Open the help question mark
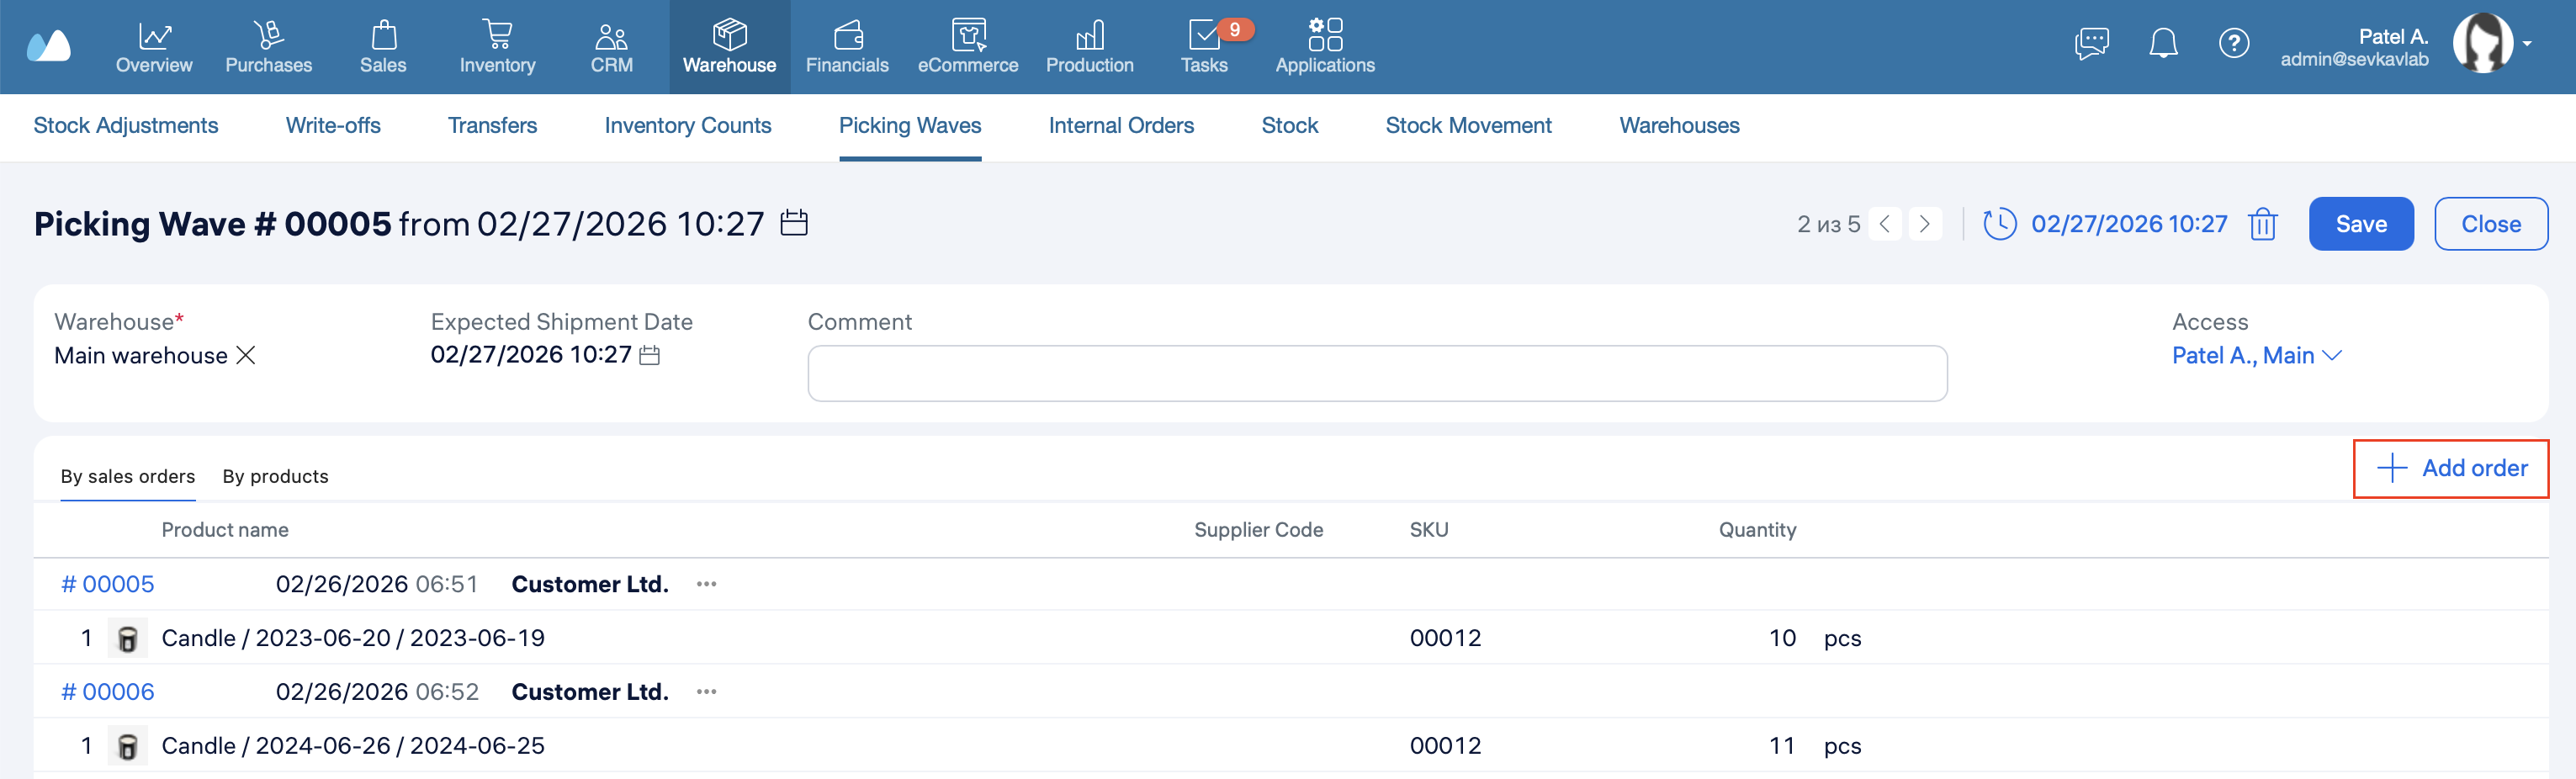Viewport: 2576px width, 779px height. [x=2233, y=43]
